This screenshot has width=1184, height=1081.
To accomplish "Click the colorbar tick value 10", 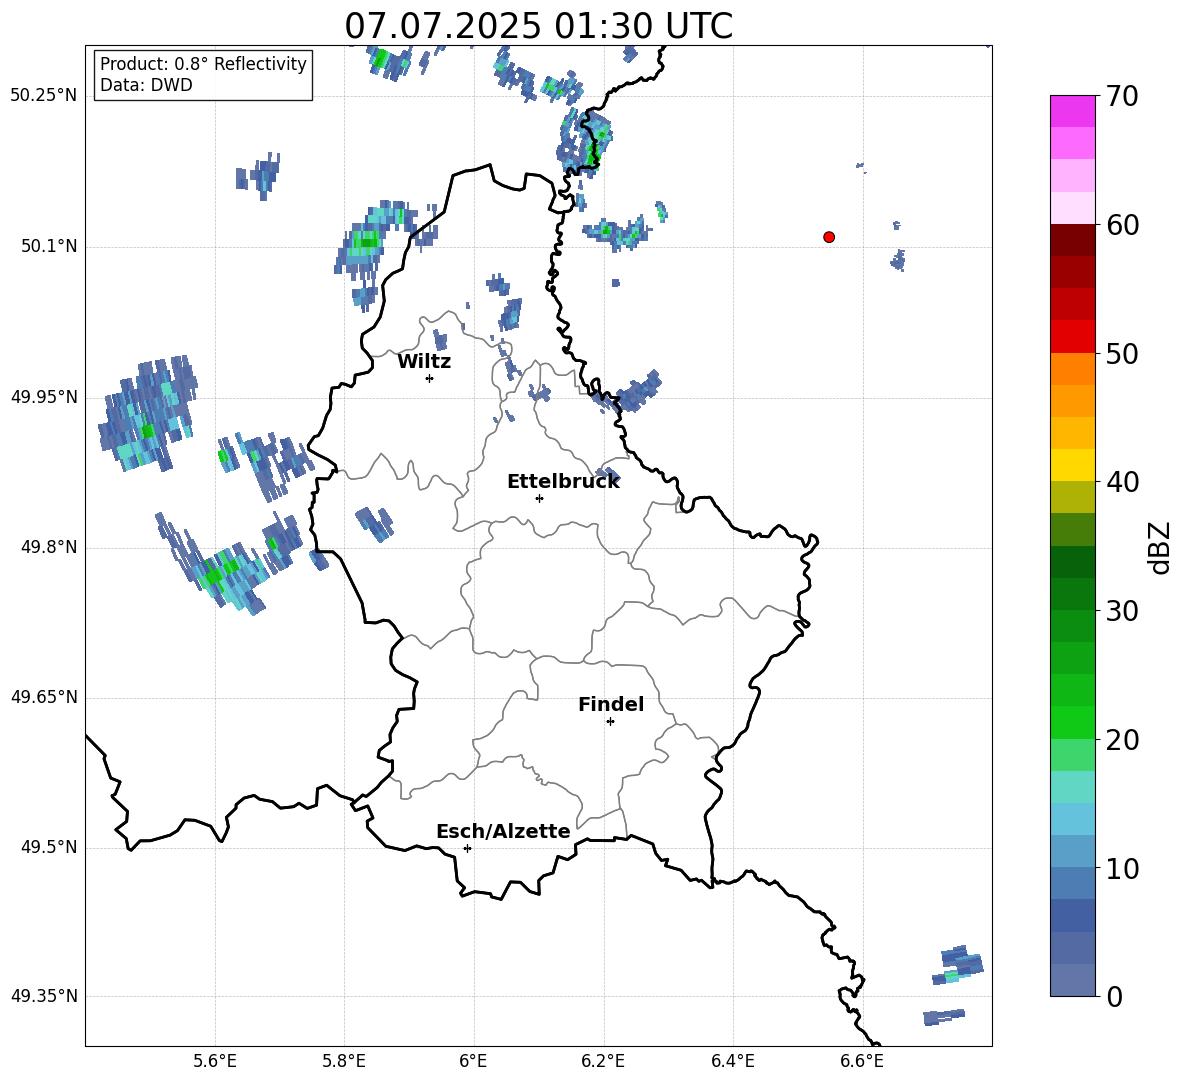I will pyautogui.click(x=1122, y=868).
